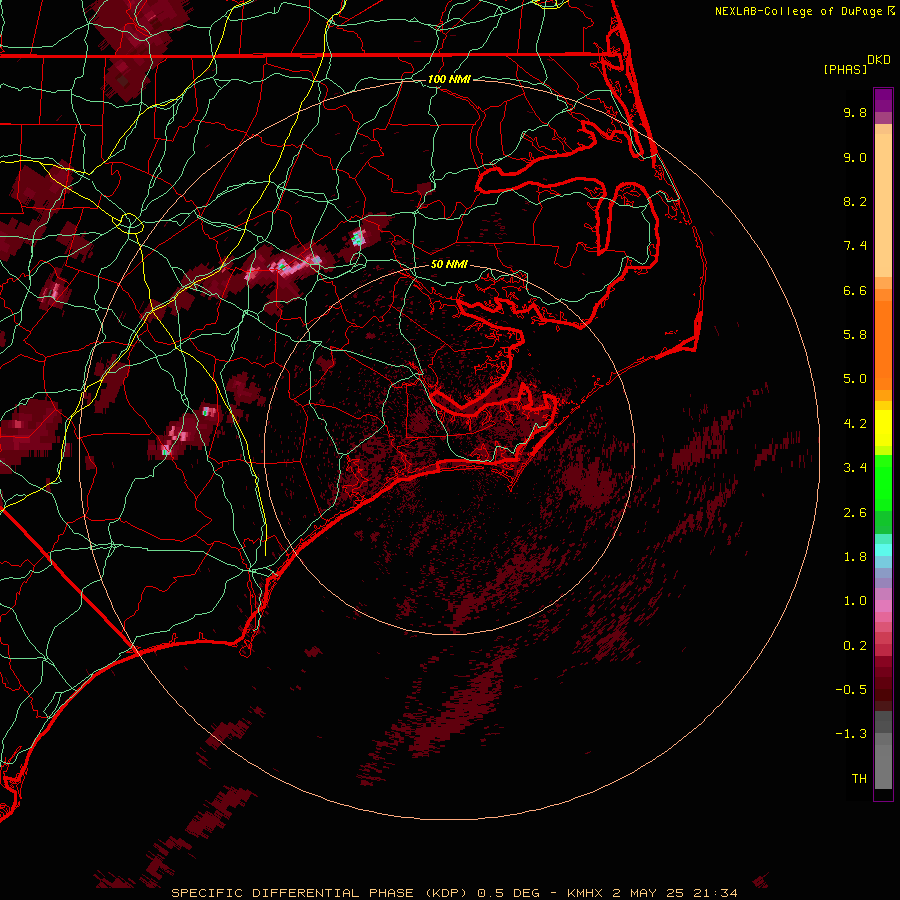This screenshot has width=900, height=900.
Task: Click the DKD PHAS legend title
Action: pyautogui.click(x=856, y=64)
